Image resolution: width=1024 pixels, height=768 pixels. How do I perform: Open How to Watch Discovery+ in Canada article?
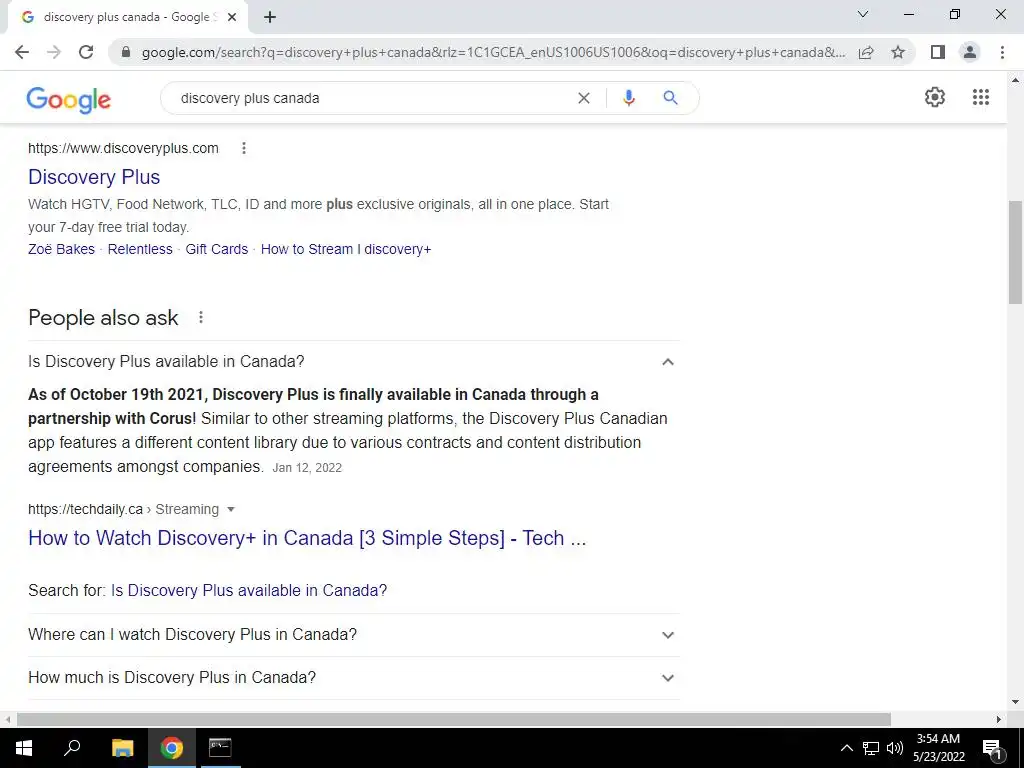tap(307, 538)
